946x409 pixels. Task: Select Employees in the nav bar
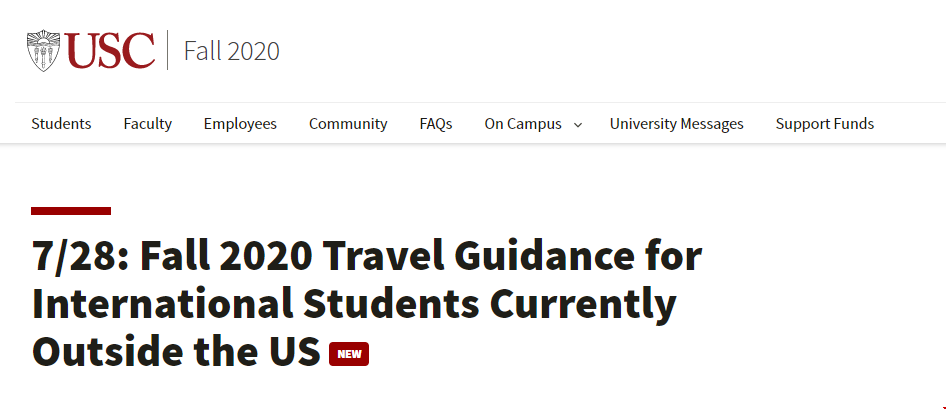click(240, 124)
